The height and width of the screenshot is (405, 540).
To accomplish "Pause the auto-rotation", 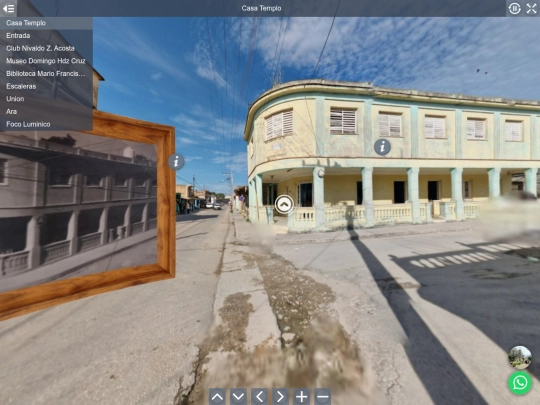I will click(x=515, y=8).
